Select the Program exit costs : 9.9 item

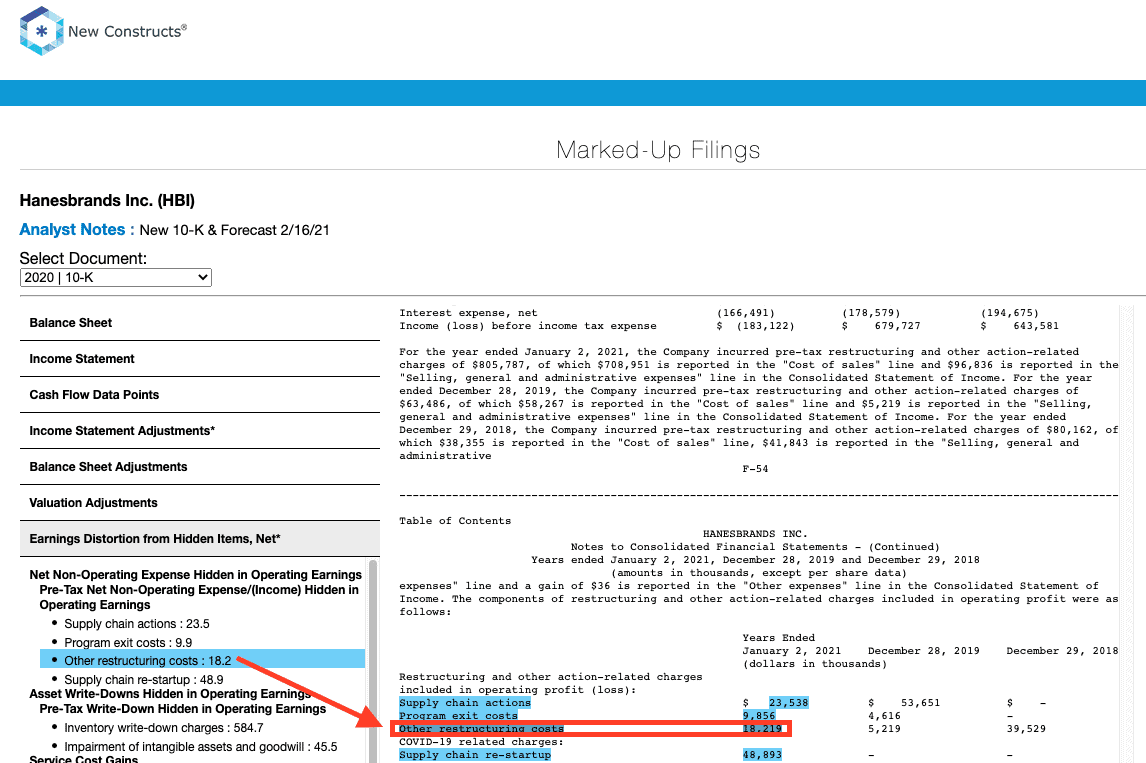[x=128, y=643]
